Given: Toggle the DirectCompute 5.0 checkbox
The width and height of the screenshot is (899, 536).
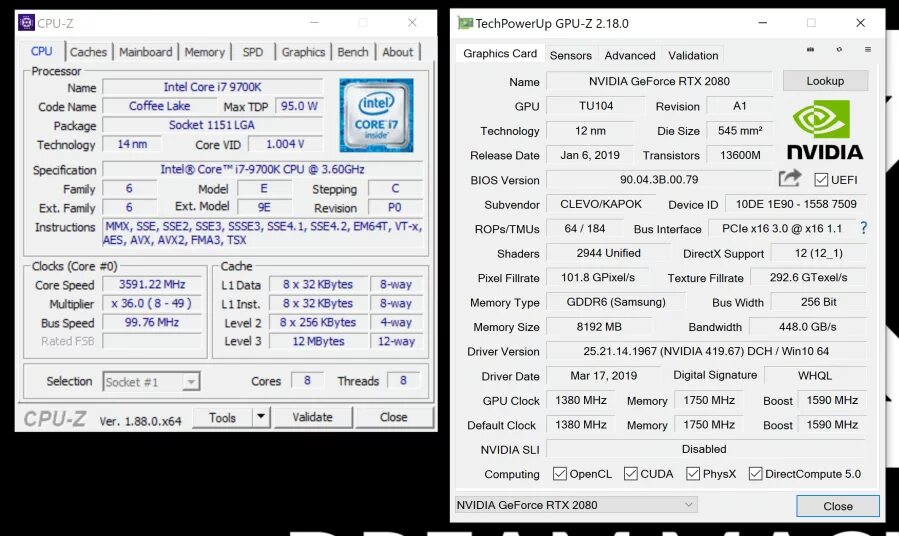Looking at the screenshot, I should [755, 474].
